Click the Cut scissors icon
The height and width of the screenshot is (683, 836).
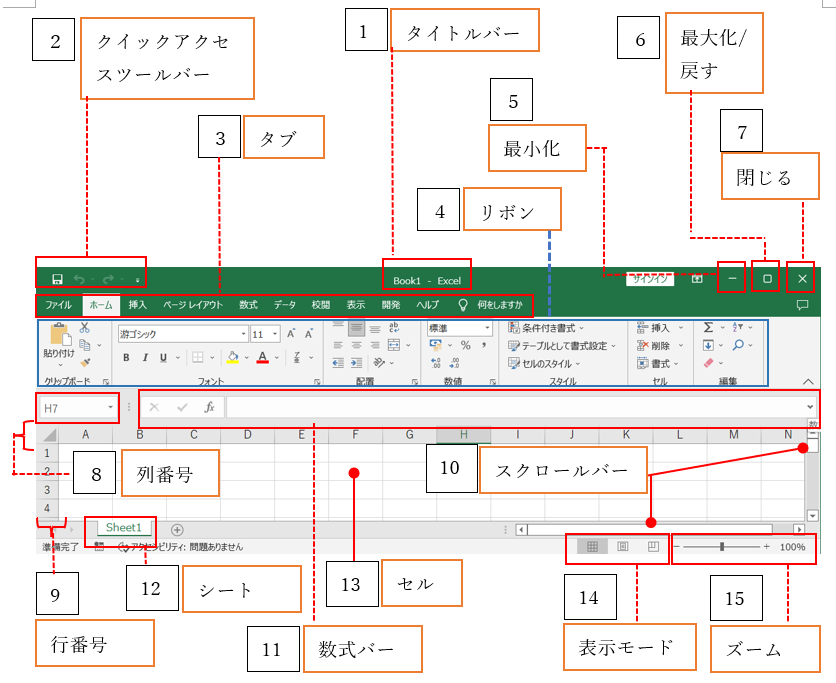[x=85, y=328]
